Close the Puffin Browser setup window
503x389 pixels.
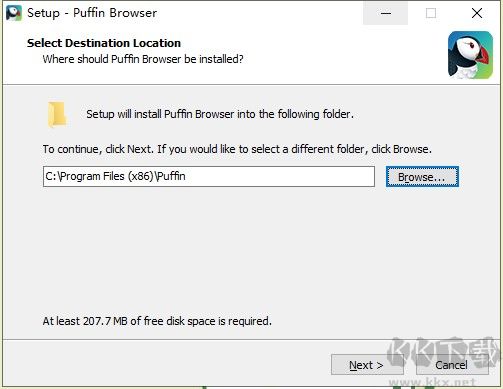(477, 13)
